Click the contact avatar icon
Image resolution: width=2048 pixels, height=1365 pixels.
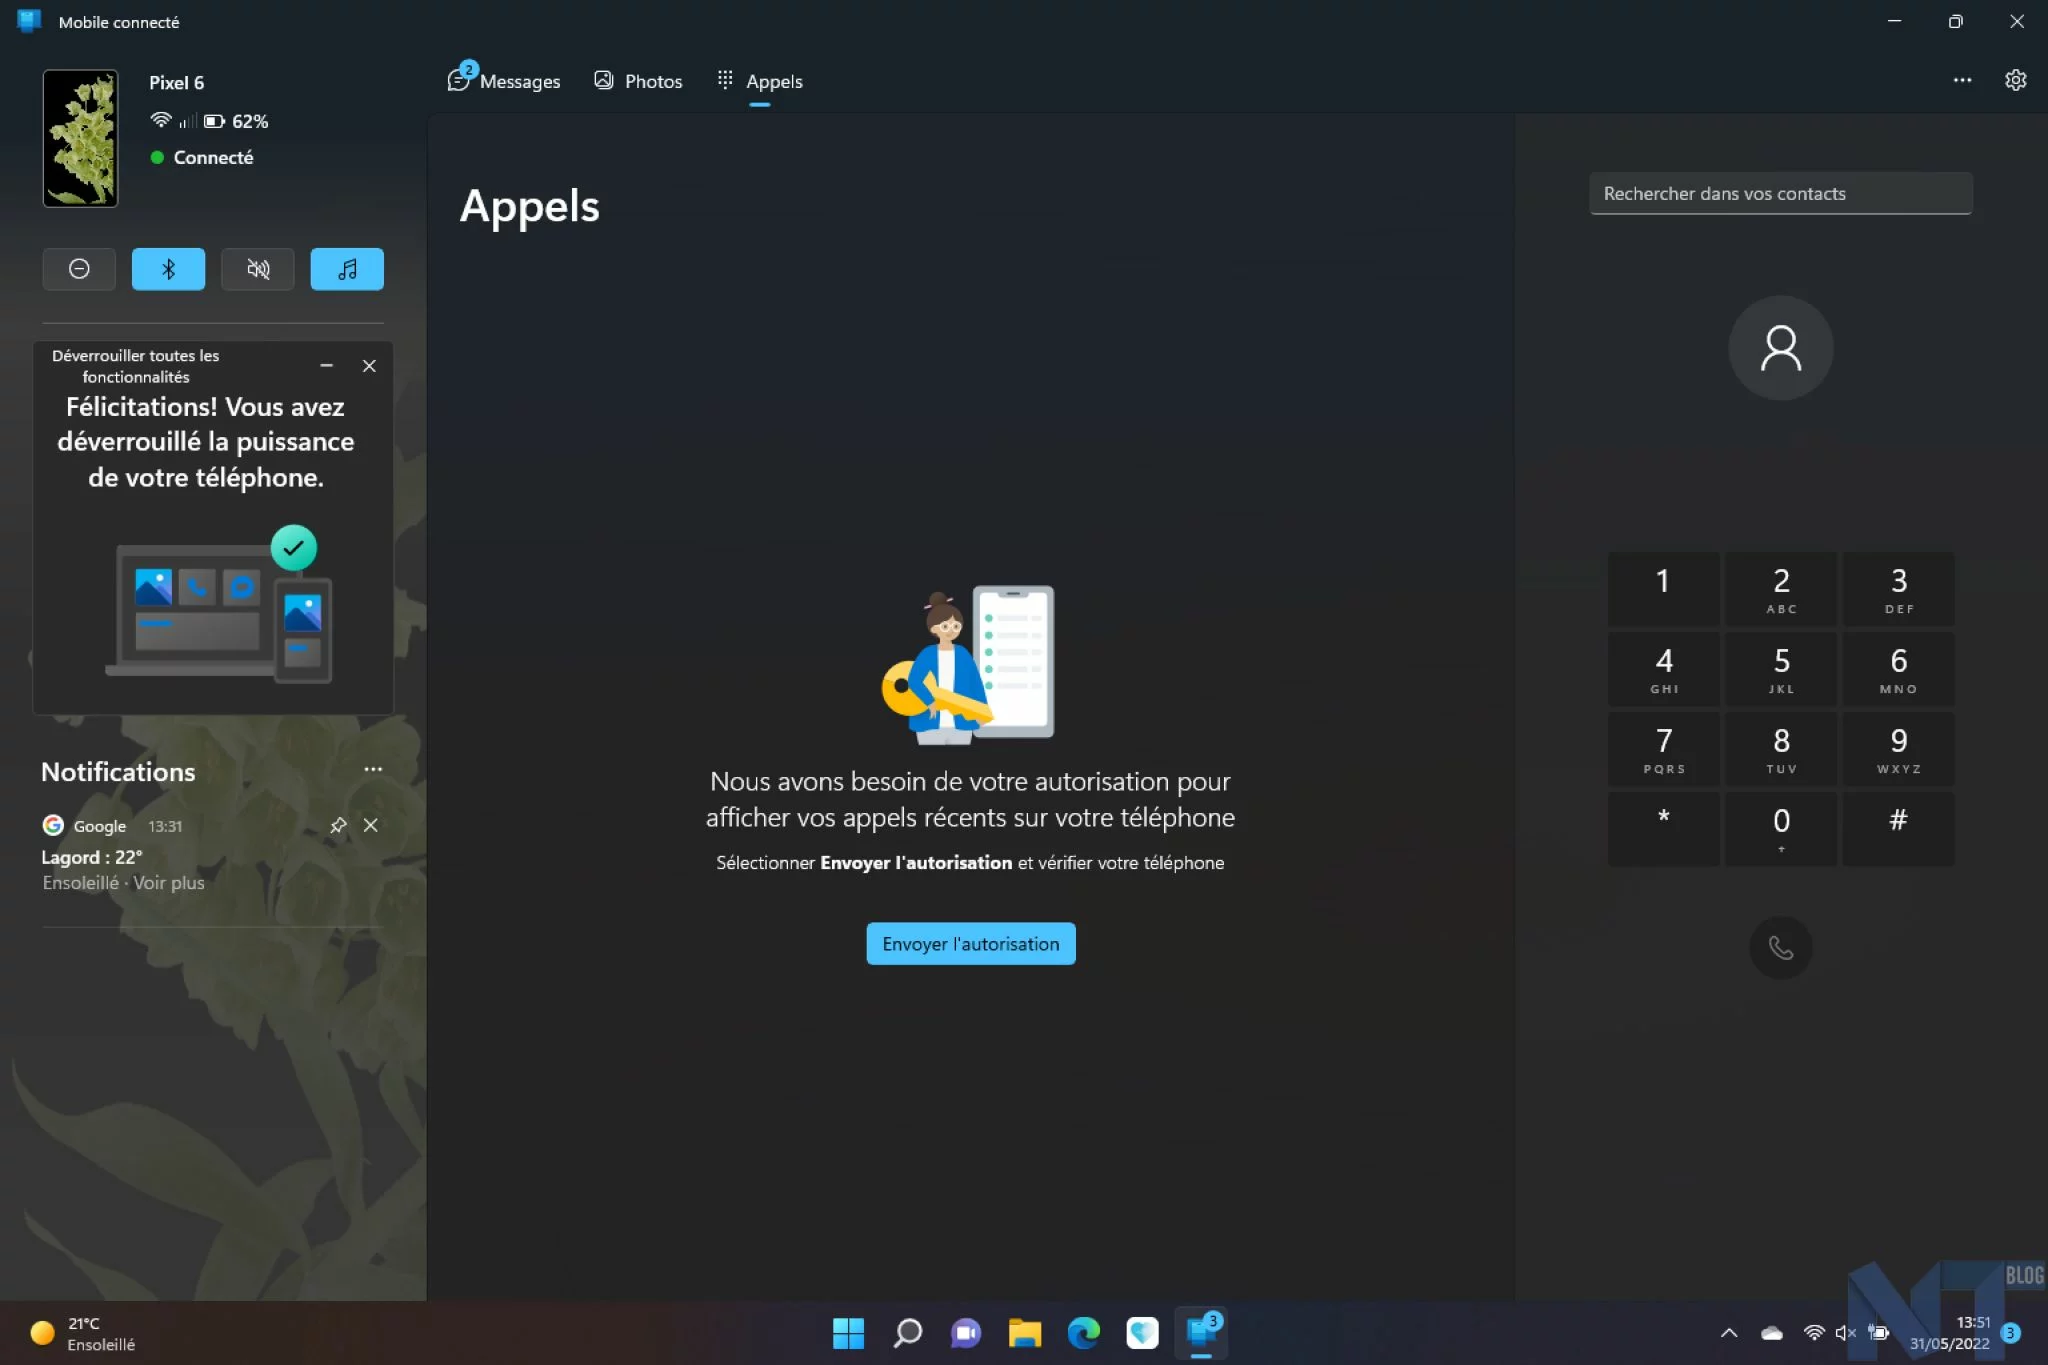[x=1780, y=348]
